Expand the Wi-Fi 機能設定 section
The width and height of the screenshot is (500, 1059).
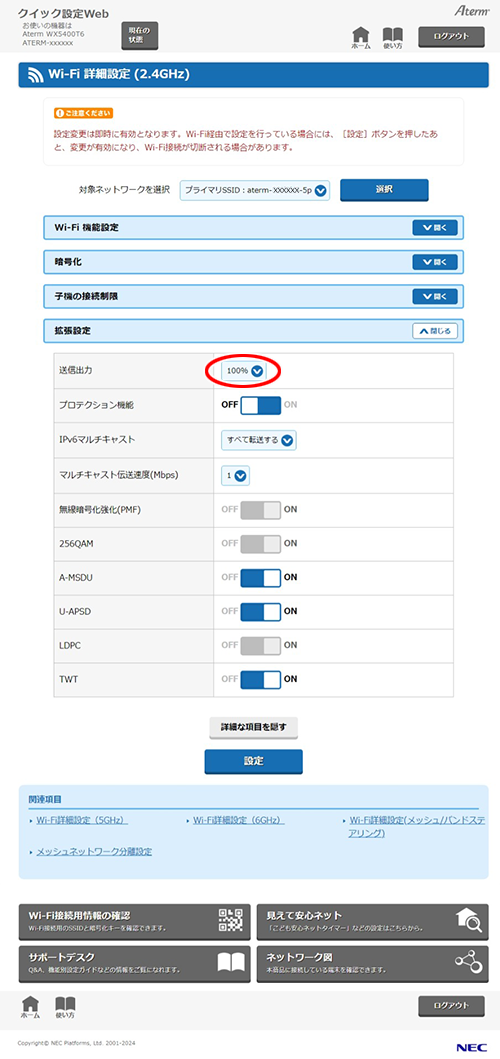click(x=435, y=228)
